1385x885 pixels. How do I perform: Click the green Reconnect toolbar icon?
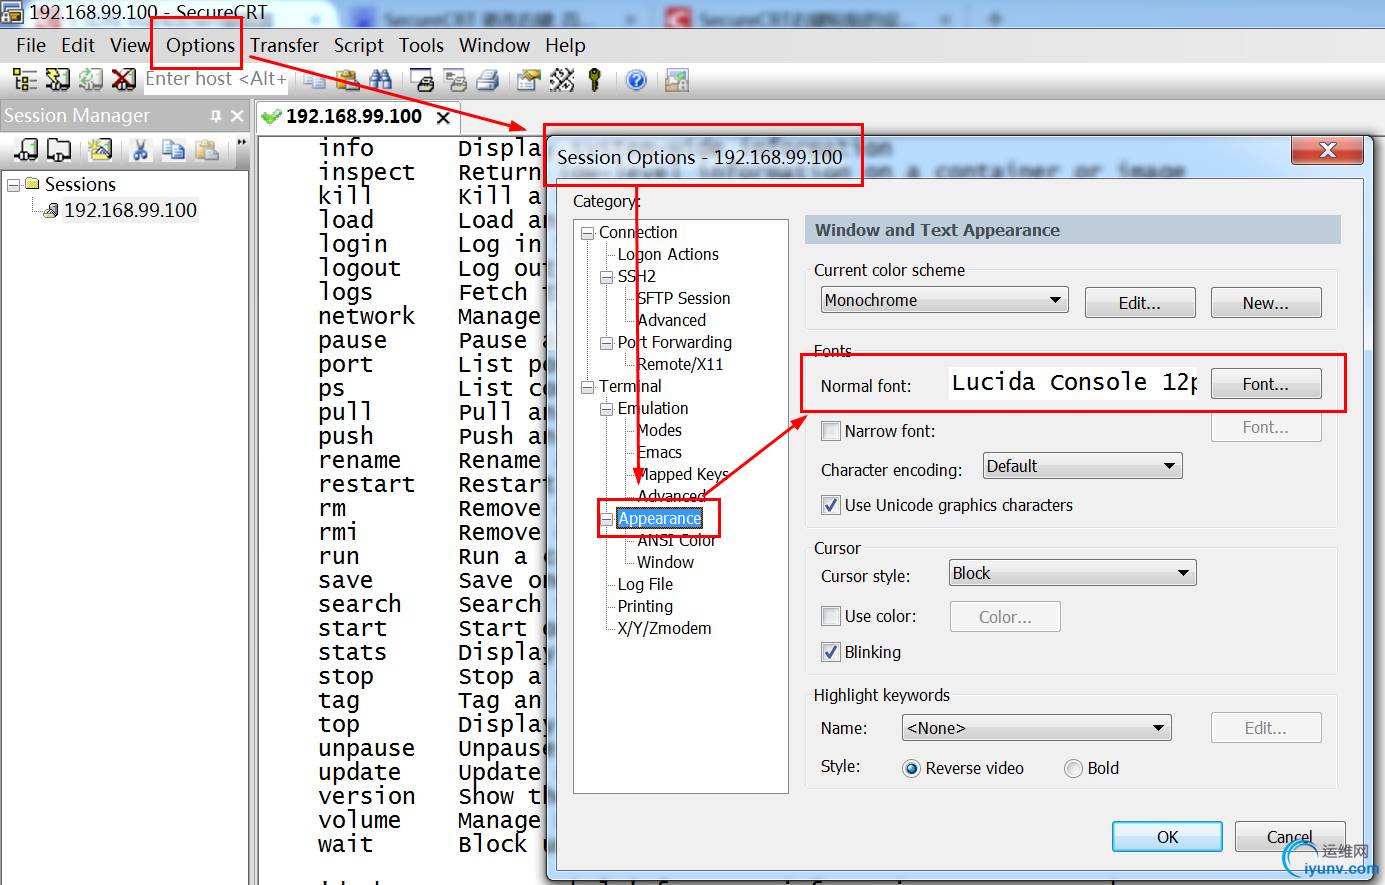point(91,80)
